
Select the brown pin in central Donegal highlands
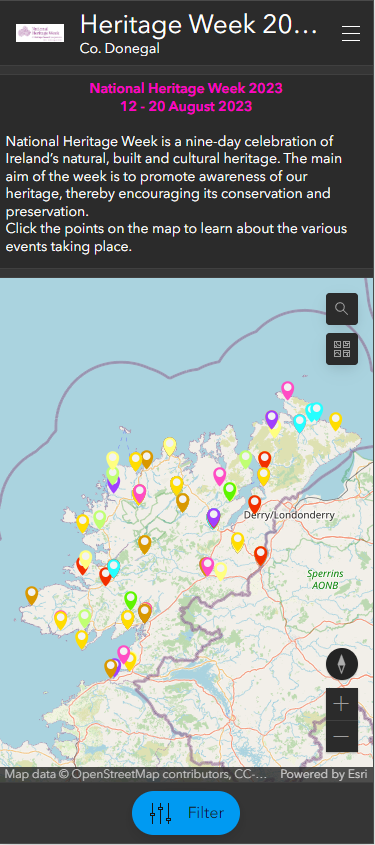(x=144, y=544)
